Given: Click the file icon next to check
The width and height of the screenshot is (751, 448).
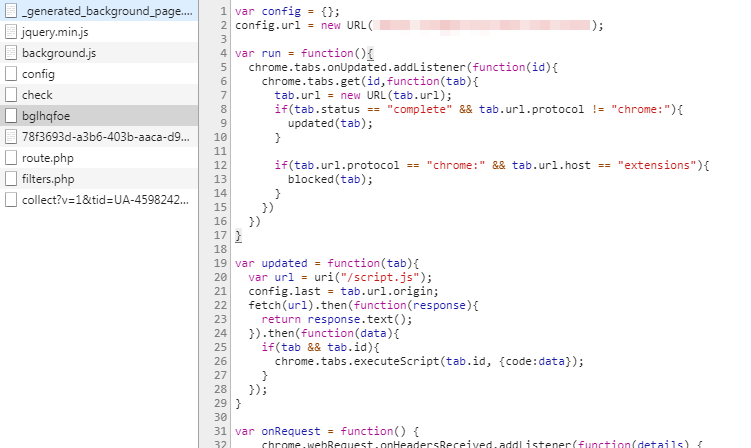Looking at the screenshot, I should point(11,95).
